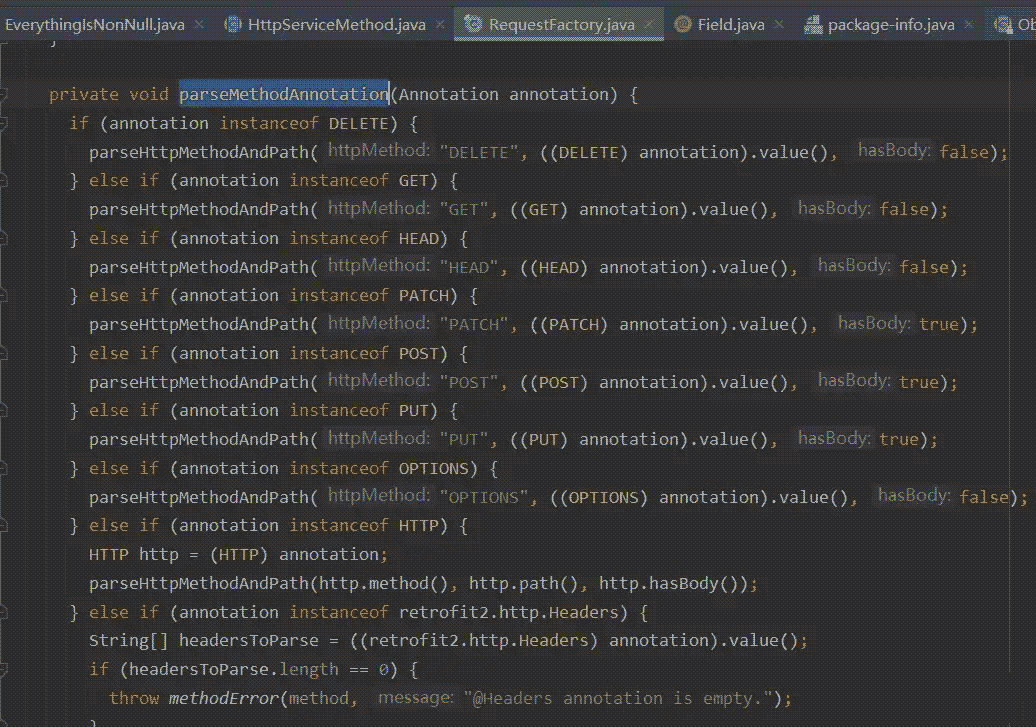Click the "OPTIONS" string literal
This screenshot has height=727, width=1036.
484,497
